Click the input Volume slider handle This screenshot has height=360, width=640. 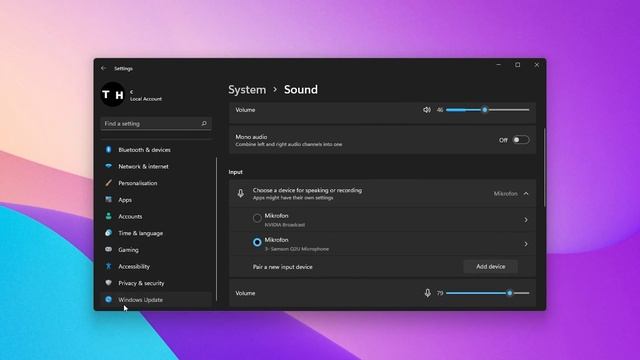tap(509, 293)
